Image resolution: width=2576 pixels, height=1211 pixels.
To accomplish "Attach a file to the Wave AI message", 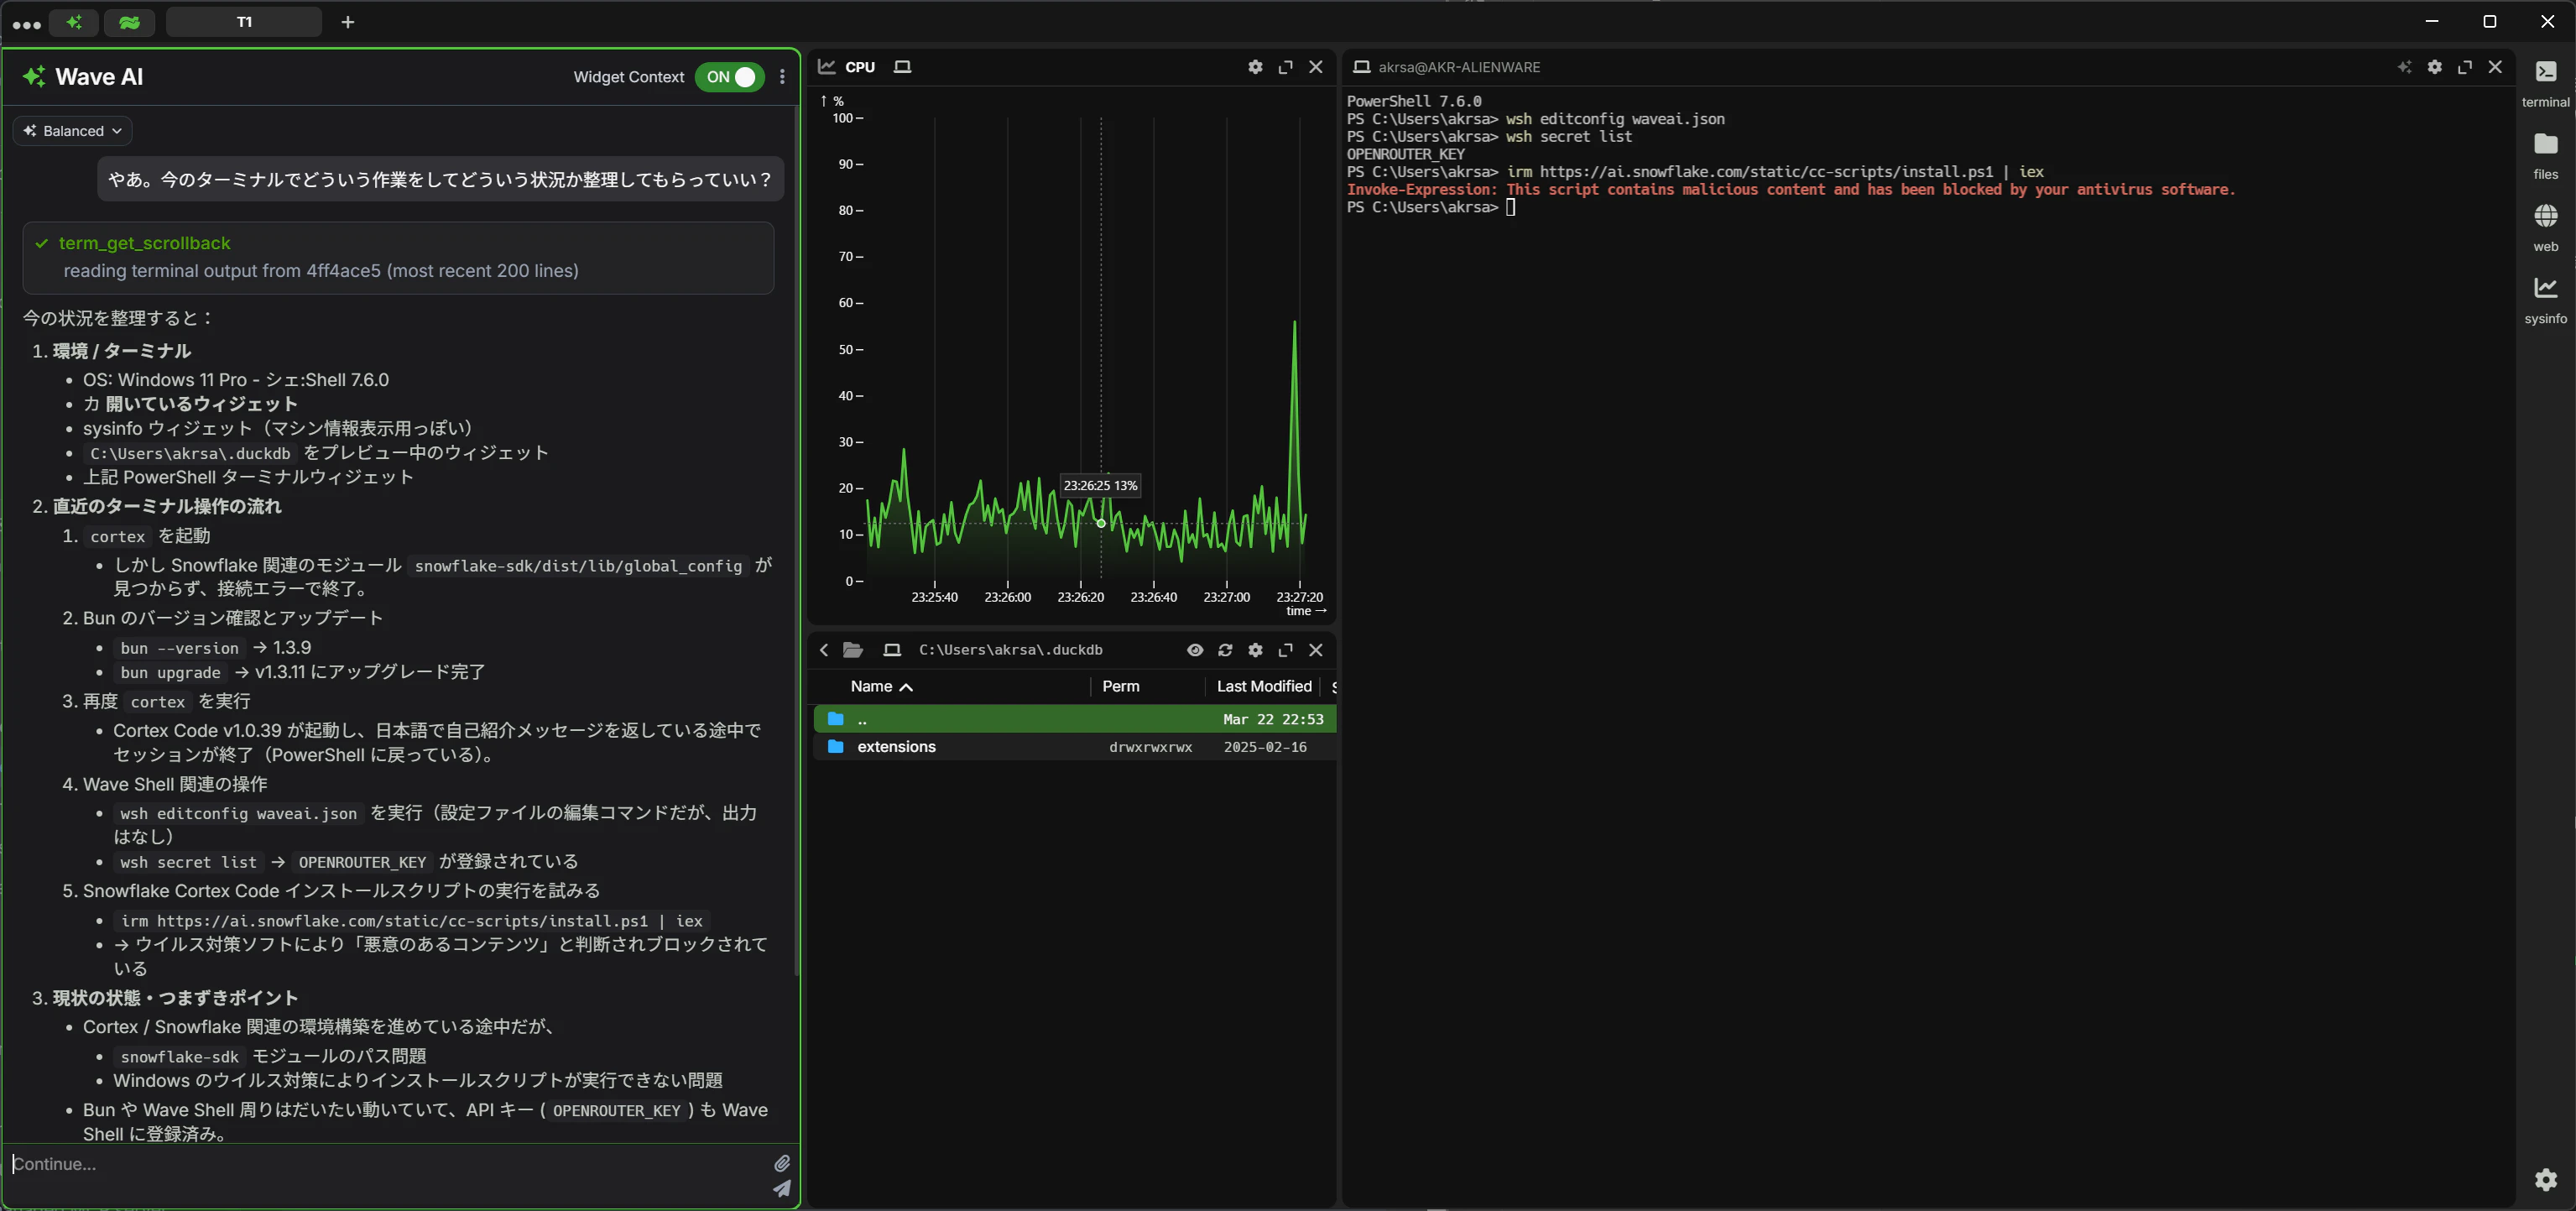I will coord(782,1163).
